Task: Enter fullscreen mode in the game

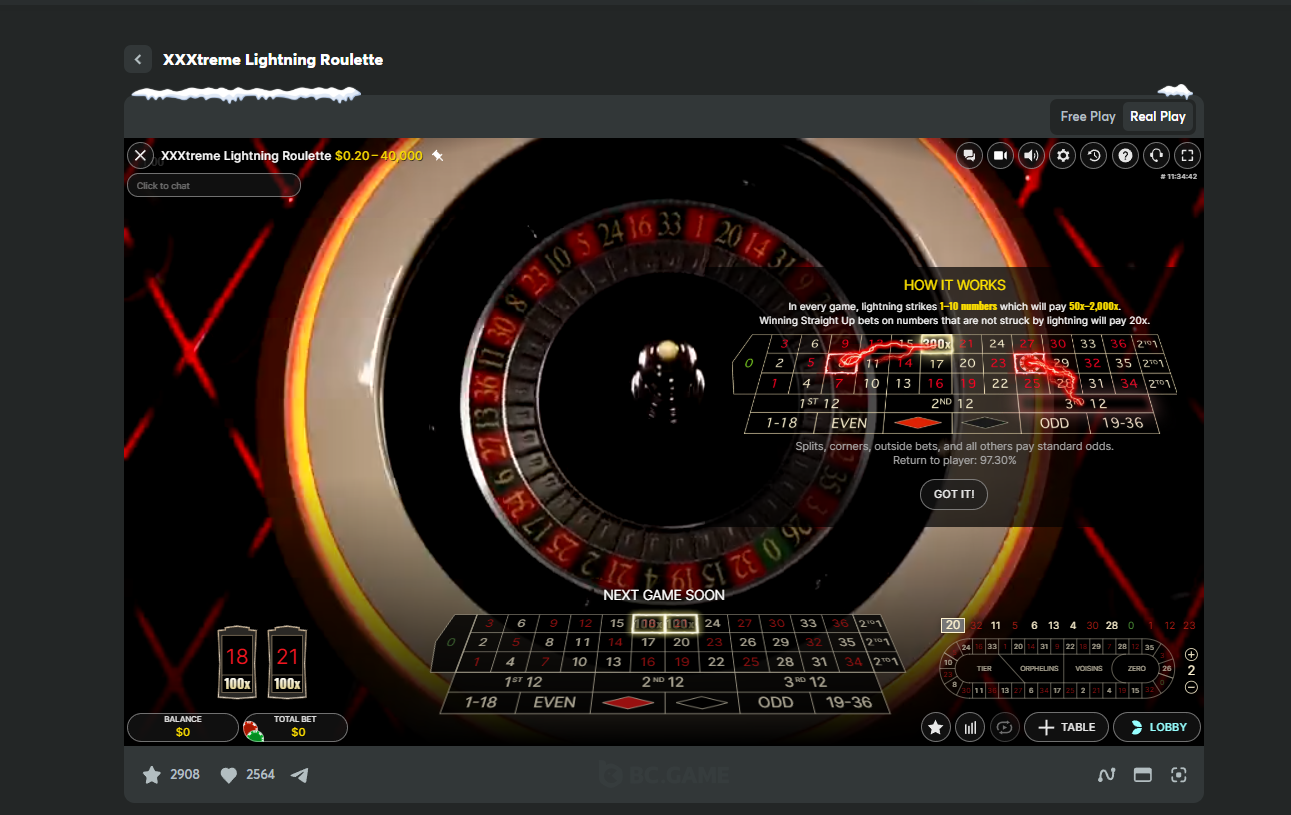Action: tap(1187, 156)
